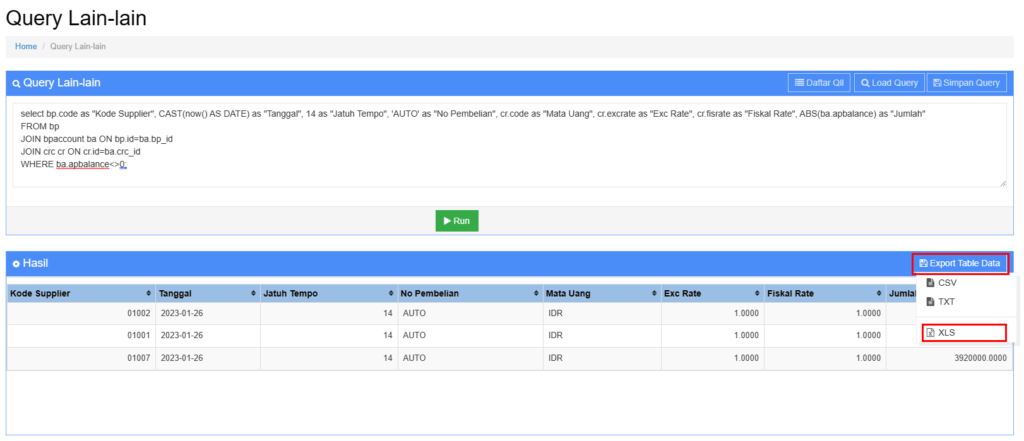Image resolution: width=1024 pixels, height=441 pixels.
Task: Click inside the SQL query text area
Action: pyautogui.click(x=509, y=145)
